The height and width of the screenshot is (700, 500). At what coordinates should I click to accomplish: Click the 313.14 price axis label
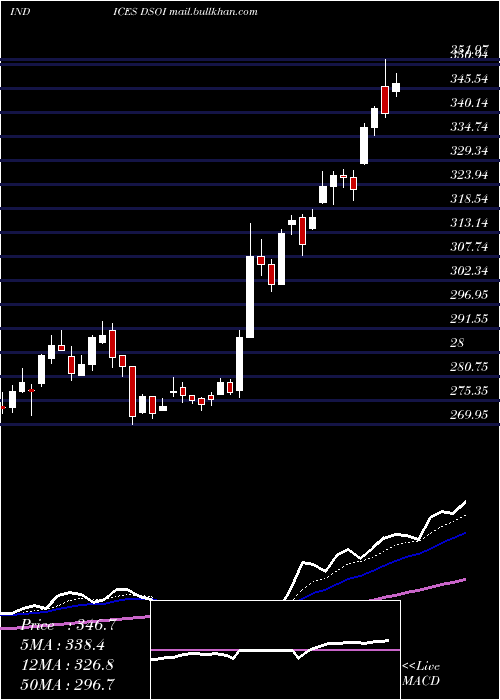[x=469, y=223]
